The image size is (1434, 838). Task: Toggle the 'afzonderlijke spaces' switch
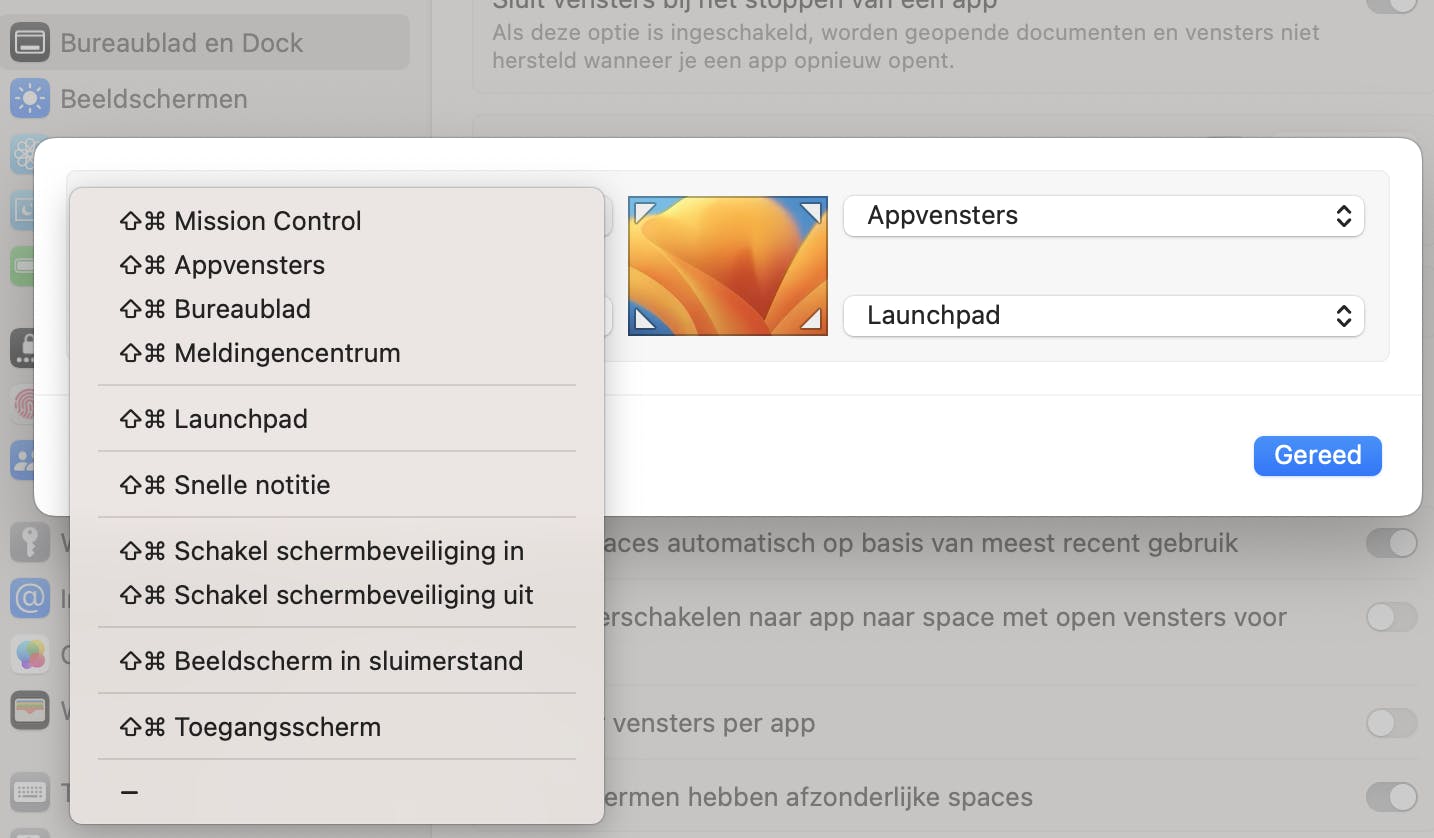tap(1391, 797)
